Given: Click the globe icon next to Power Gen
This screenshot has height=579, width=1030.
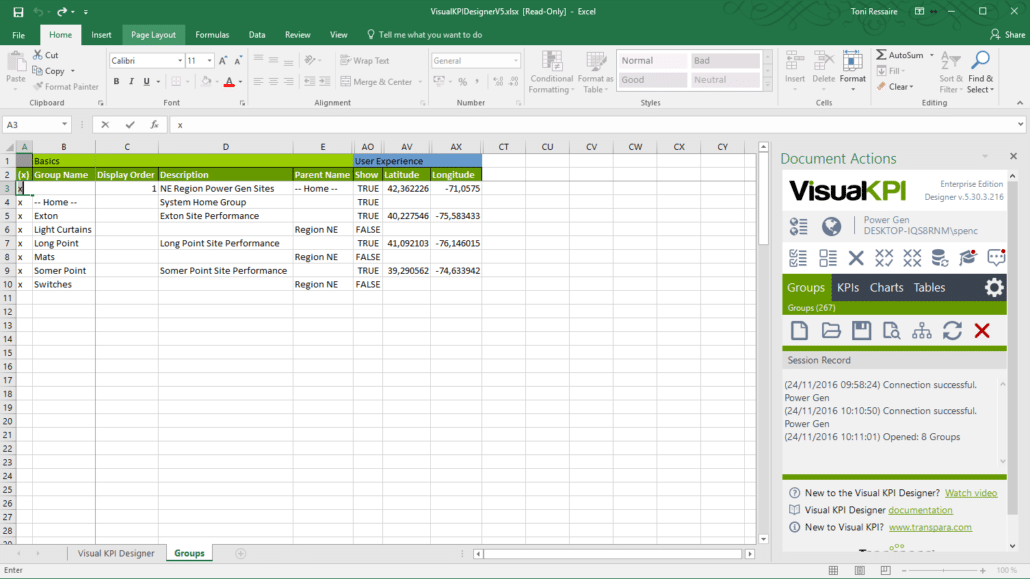Looking at the screenshot, I should [x=830, y=227].
